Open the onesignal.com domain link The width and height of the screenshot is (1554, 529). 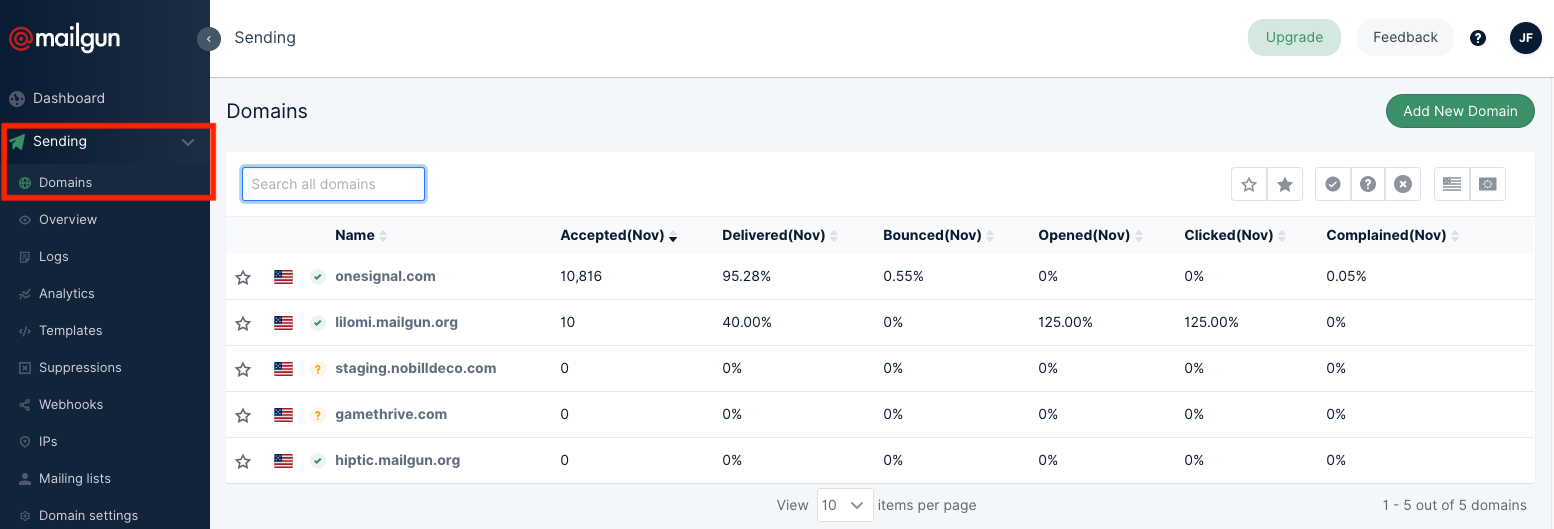(385, 277)
